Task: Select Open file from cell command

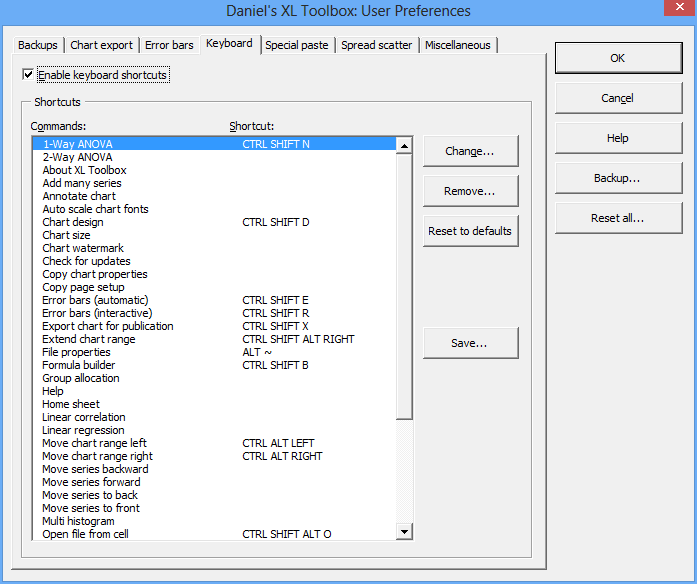Action: click(x=214, y=534)
